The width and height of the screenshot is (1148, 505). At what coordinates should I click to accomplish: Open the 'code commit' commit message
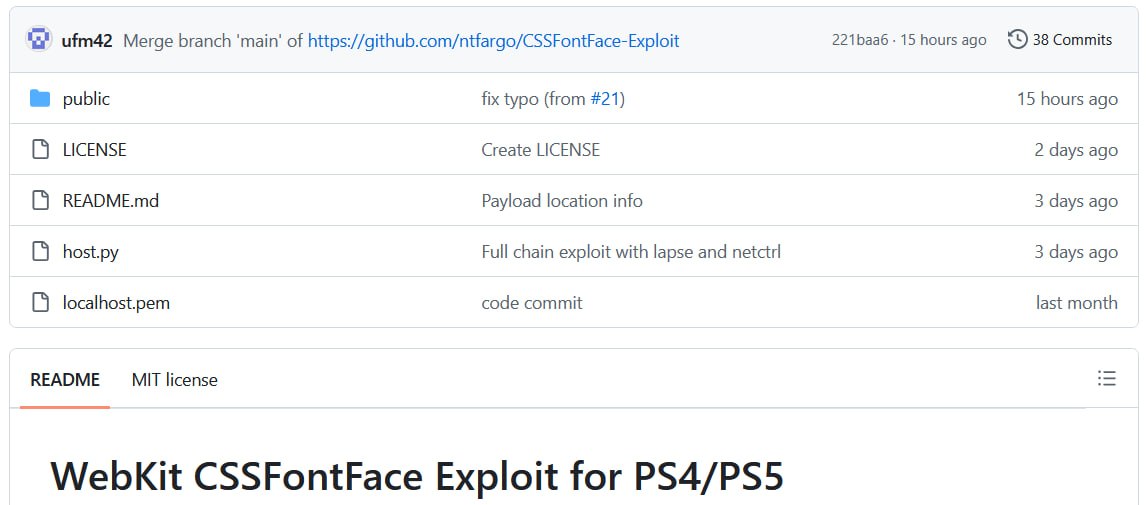532,303
